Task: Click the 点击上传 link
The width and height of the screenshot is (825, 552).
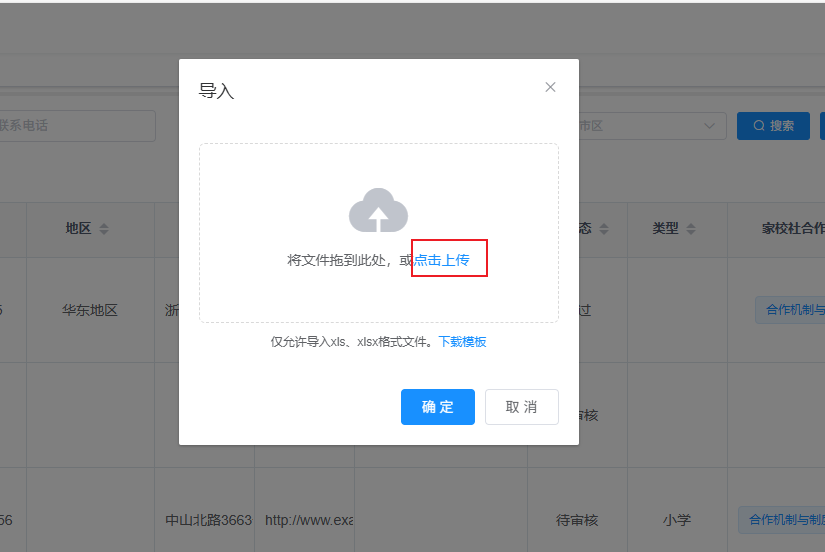Action: pyautogui.click(x=442, y=260)
